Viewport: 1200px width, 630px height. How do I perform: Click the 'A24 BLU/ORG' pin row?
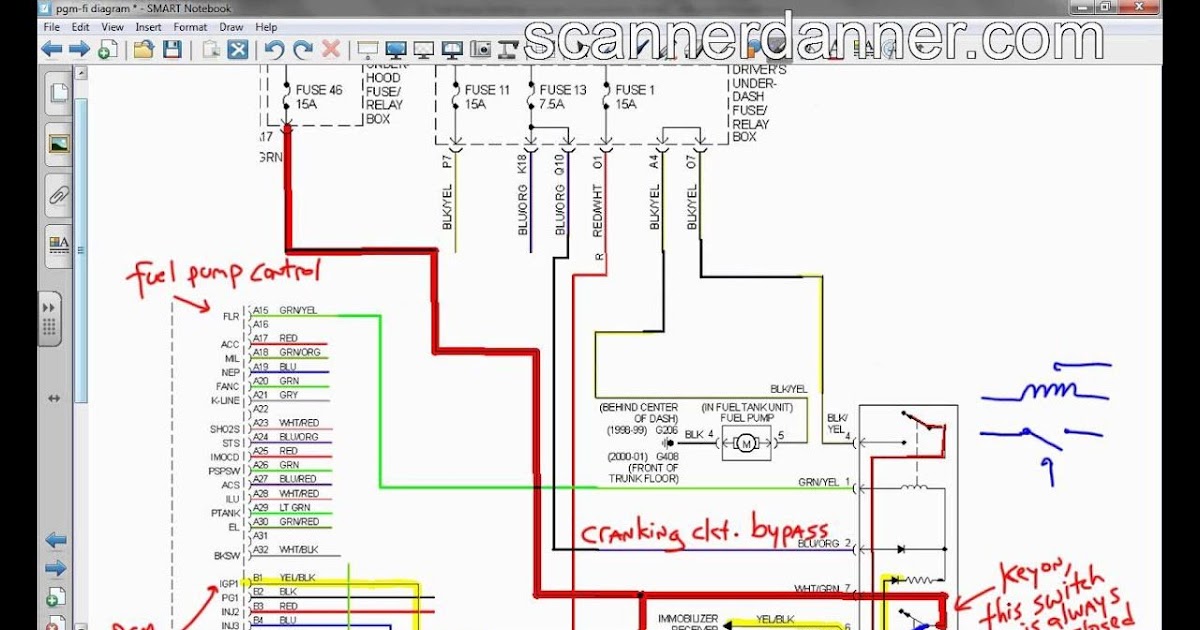click(x=285, y=437)
